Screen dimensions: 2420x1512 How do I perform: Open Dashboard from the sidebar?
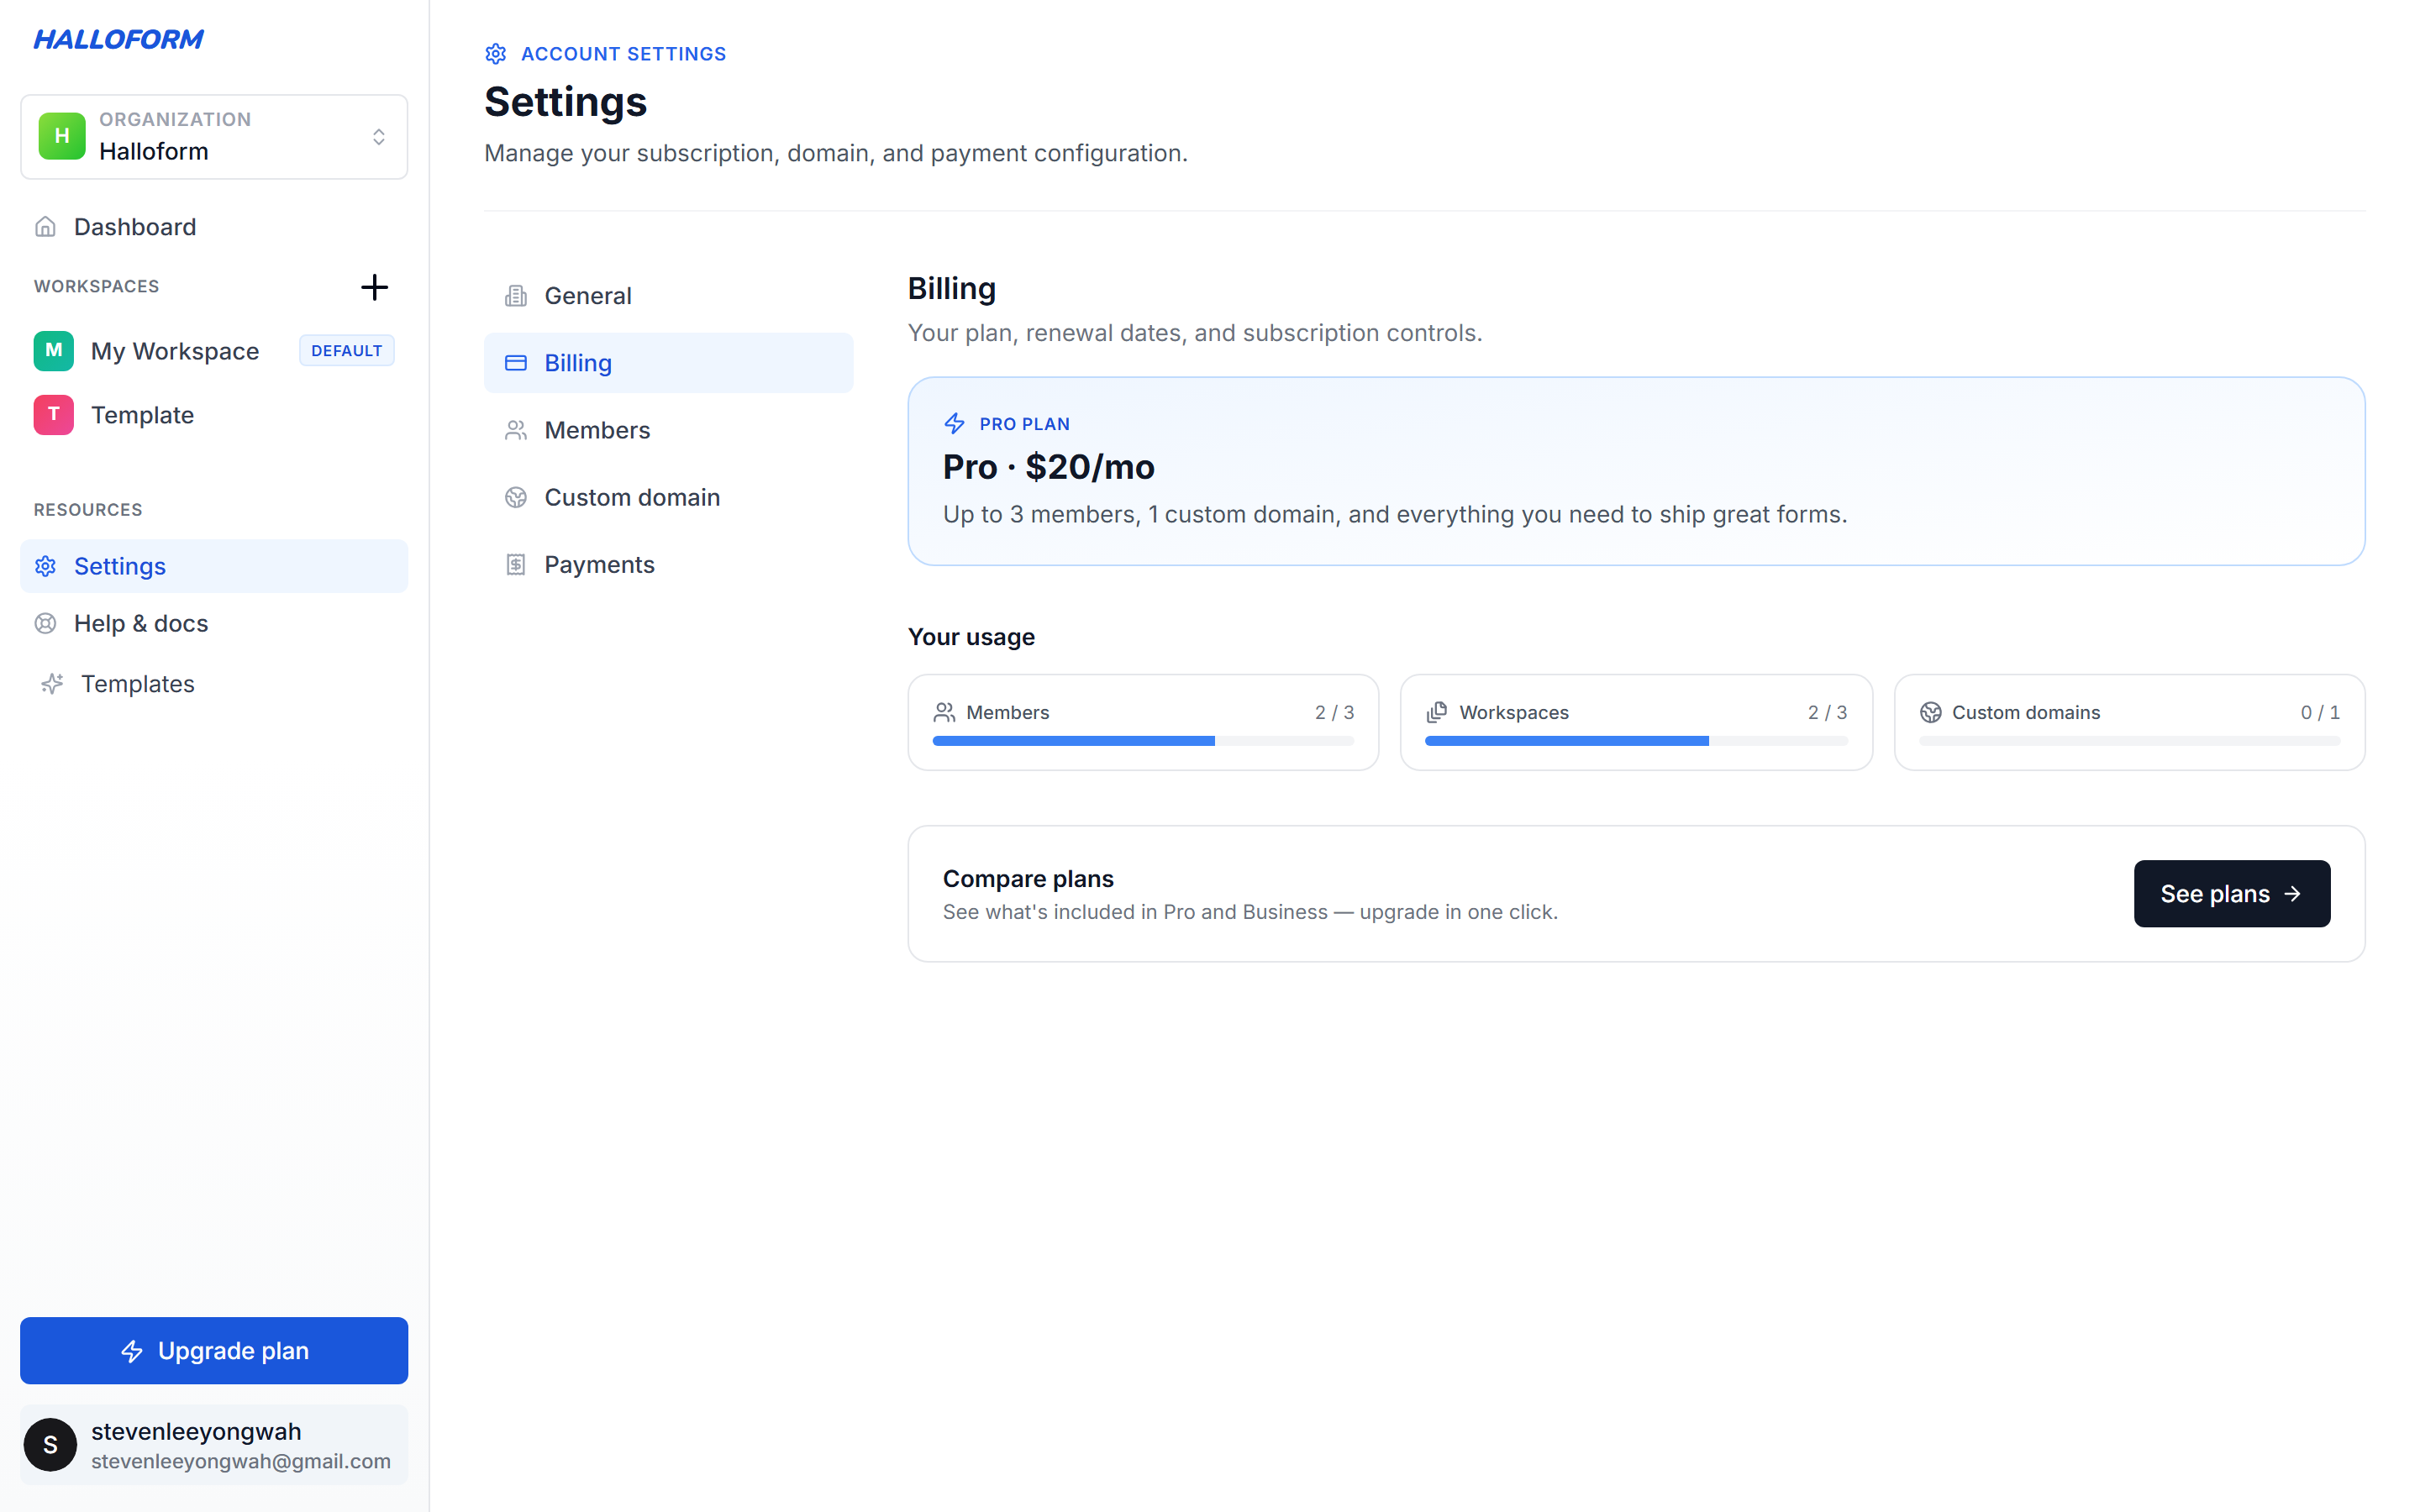214,227
